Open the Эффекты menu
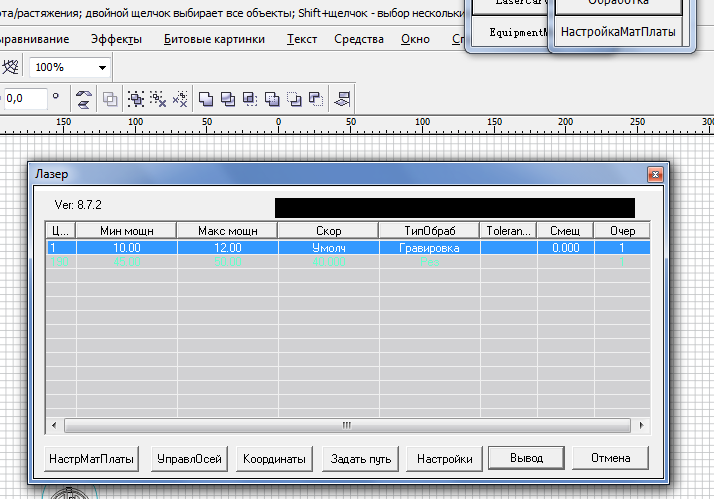This screenshot has height=499, width=714. 116,39
